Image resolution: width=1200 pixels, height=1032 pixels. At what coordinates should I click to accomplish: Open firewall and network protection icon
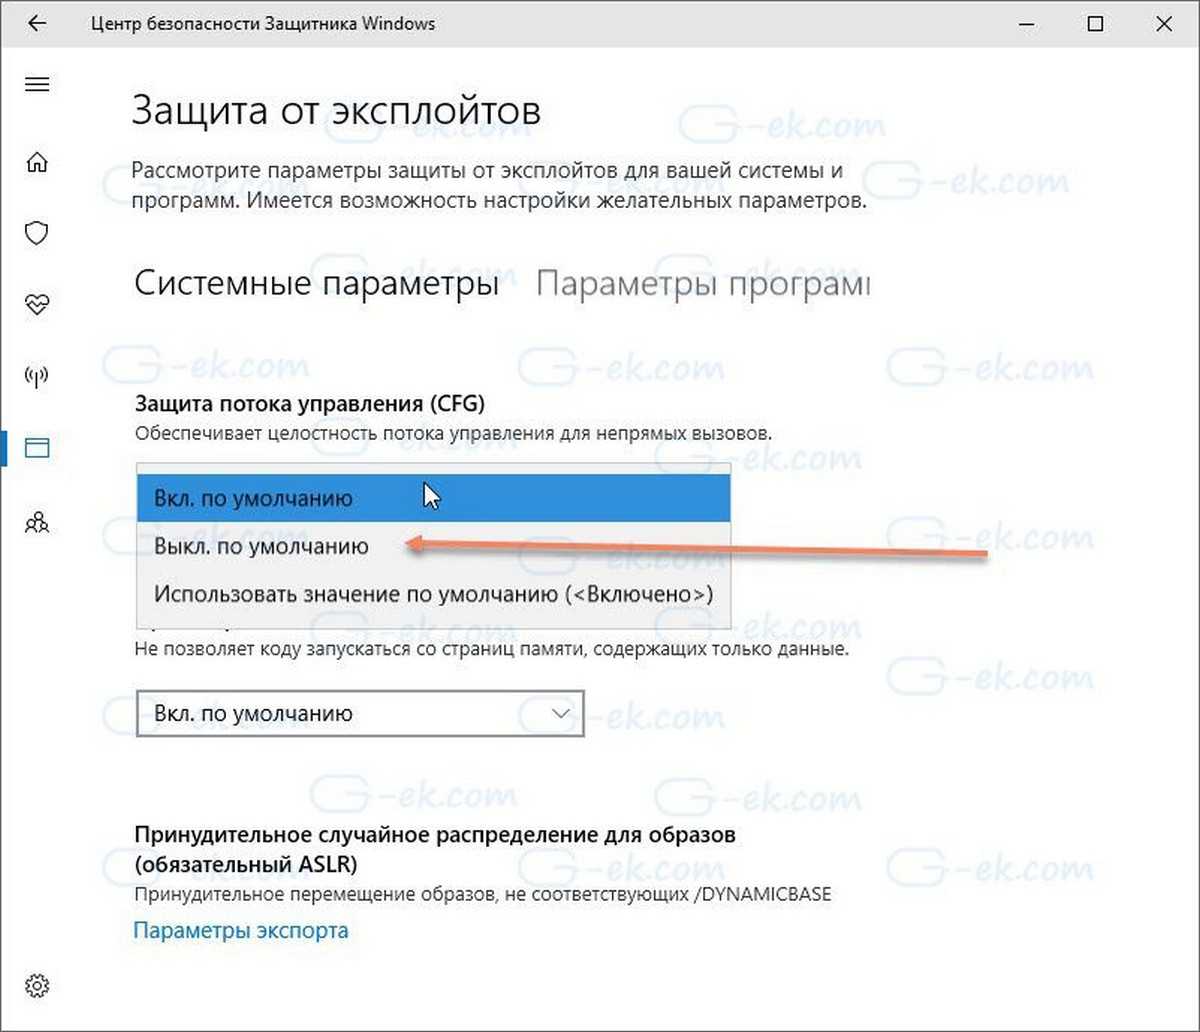pos(37,376)
